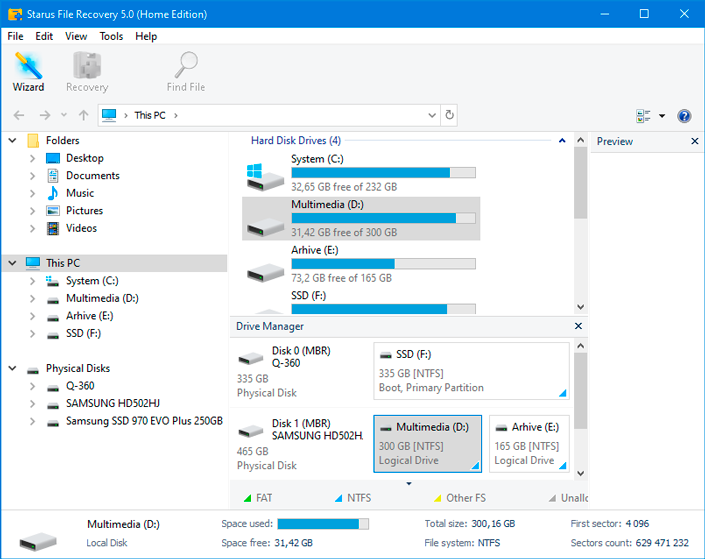Select SSD (F:) drive in main list
Screen dimensions: 705x559
click(361, 303)
